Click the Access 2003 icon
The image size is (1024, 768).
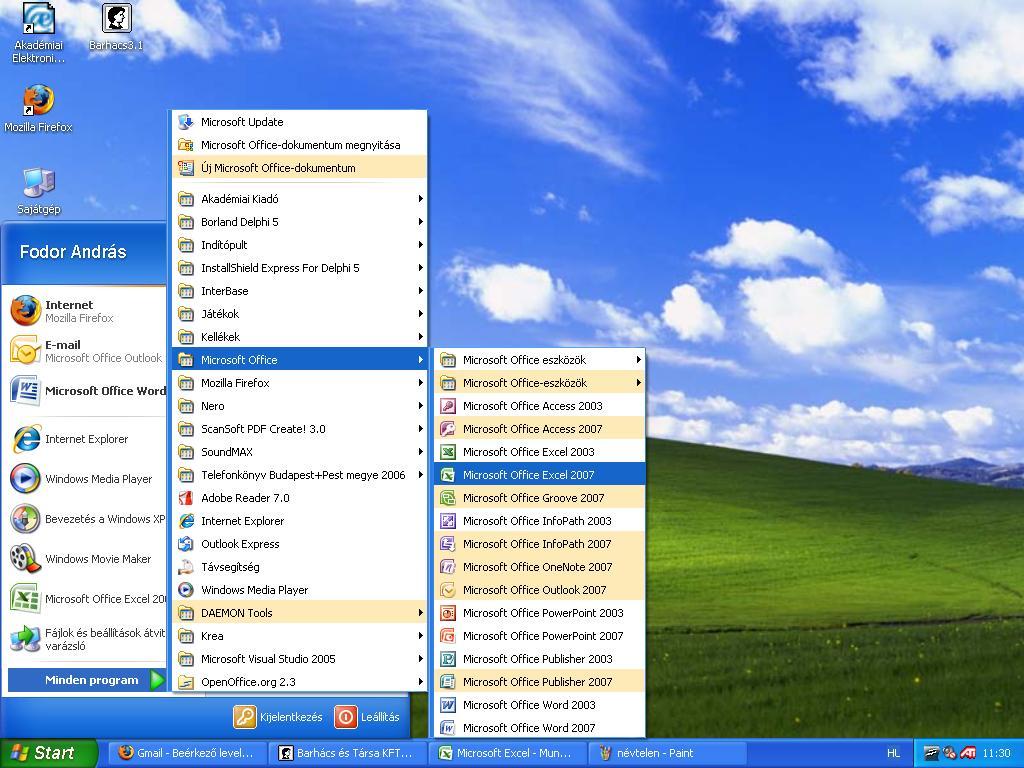pyautogui.click(x=448, y=406)
